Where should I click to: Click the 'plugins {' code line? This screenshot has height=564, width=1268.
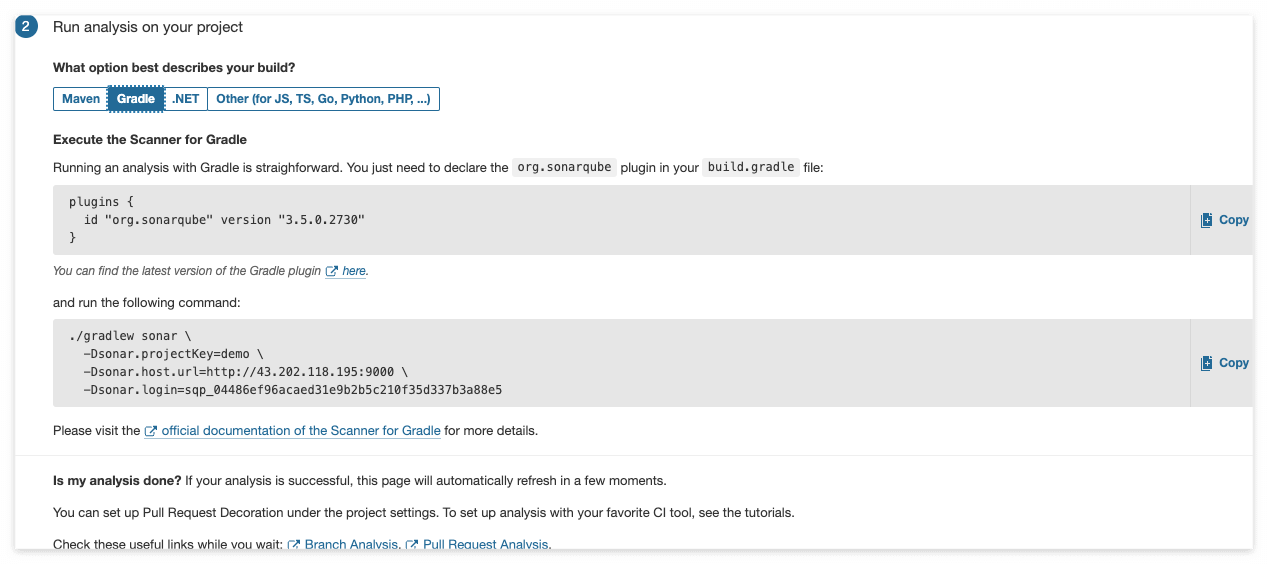101,202
